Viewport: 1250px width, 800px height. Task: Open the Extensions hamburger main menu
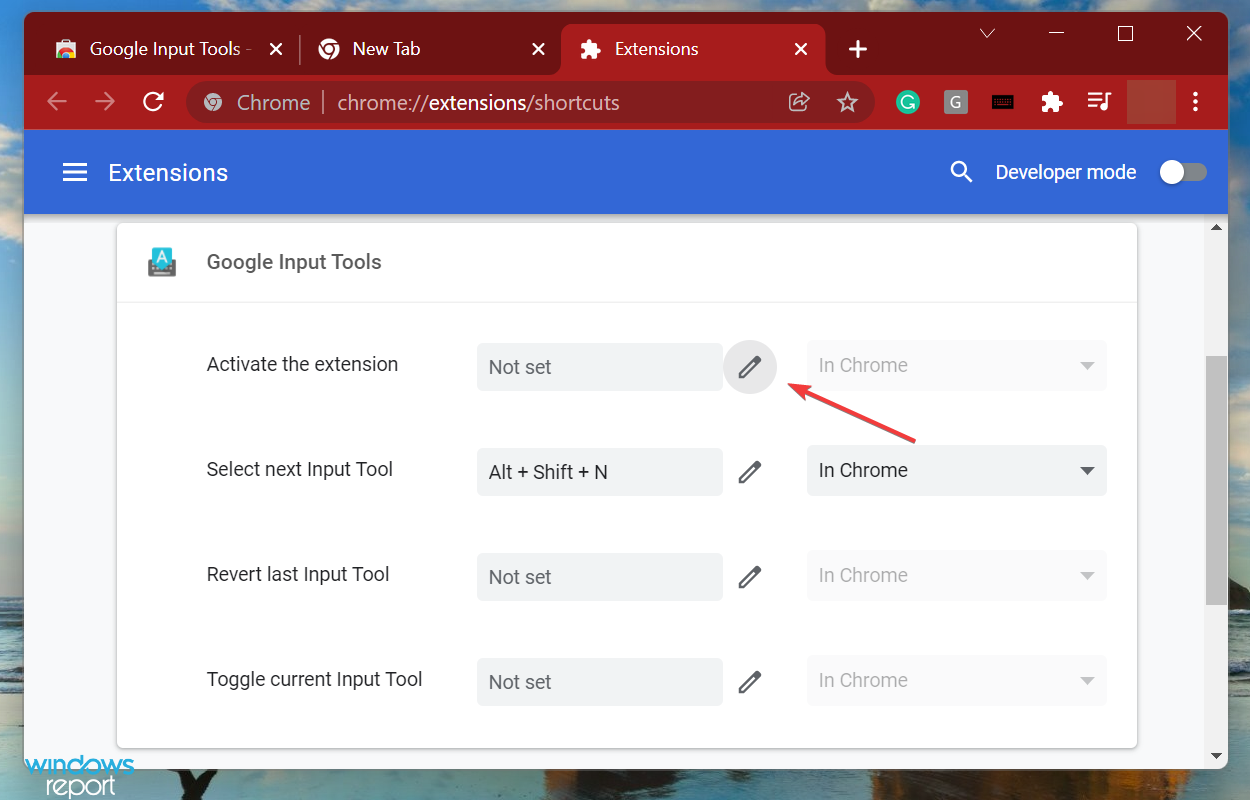[75, 173]
